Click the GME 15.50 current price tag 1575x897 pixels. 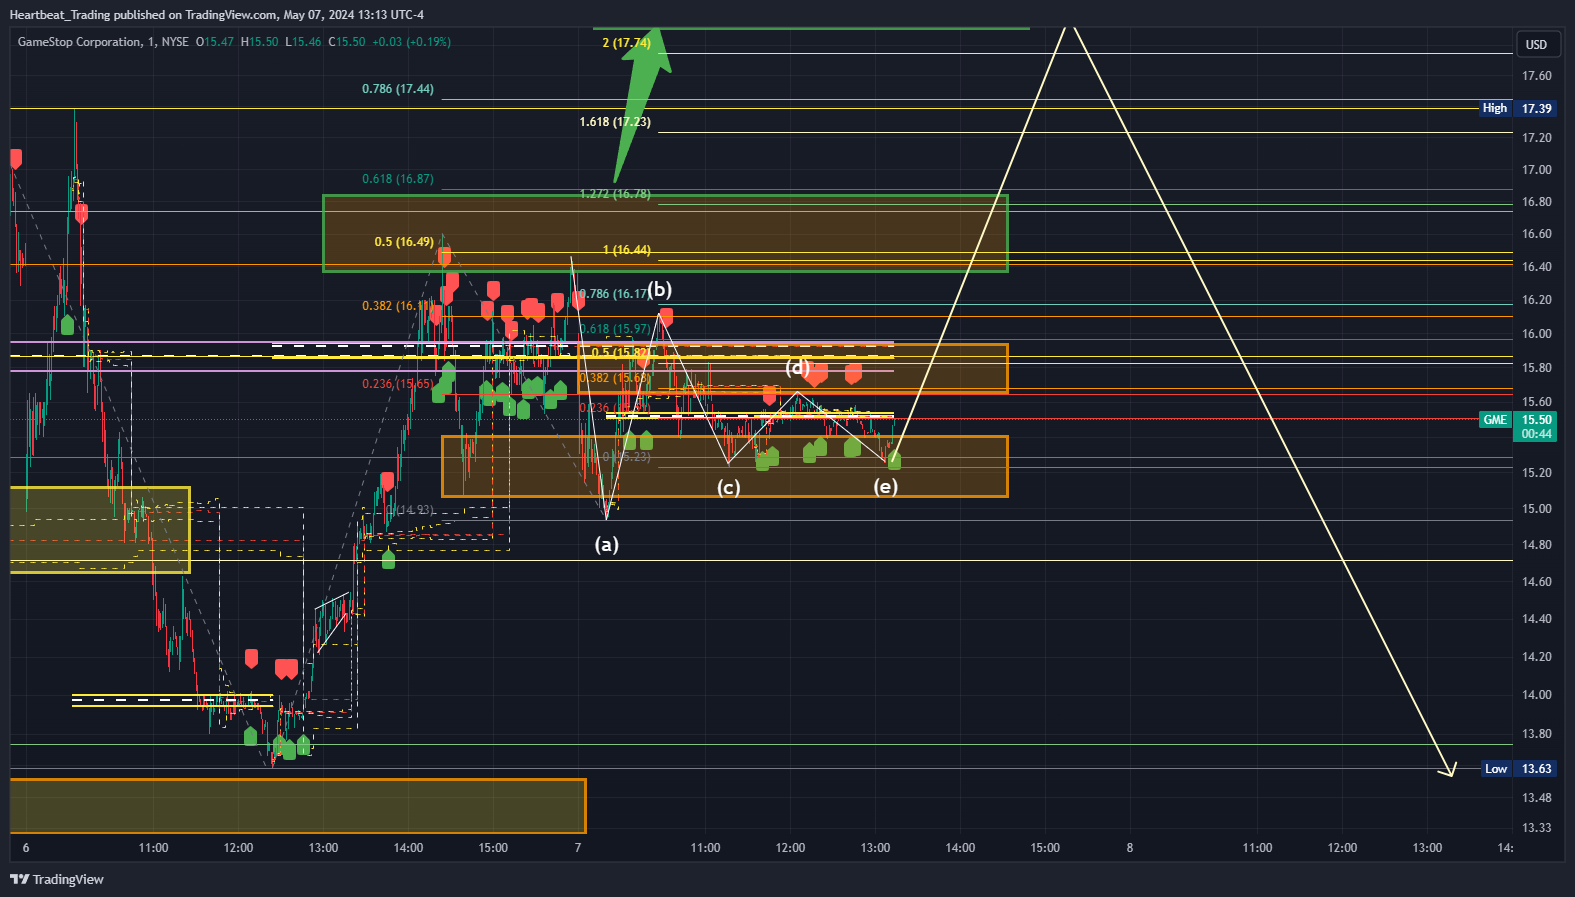[x=1517, y=420]
